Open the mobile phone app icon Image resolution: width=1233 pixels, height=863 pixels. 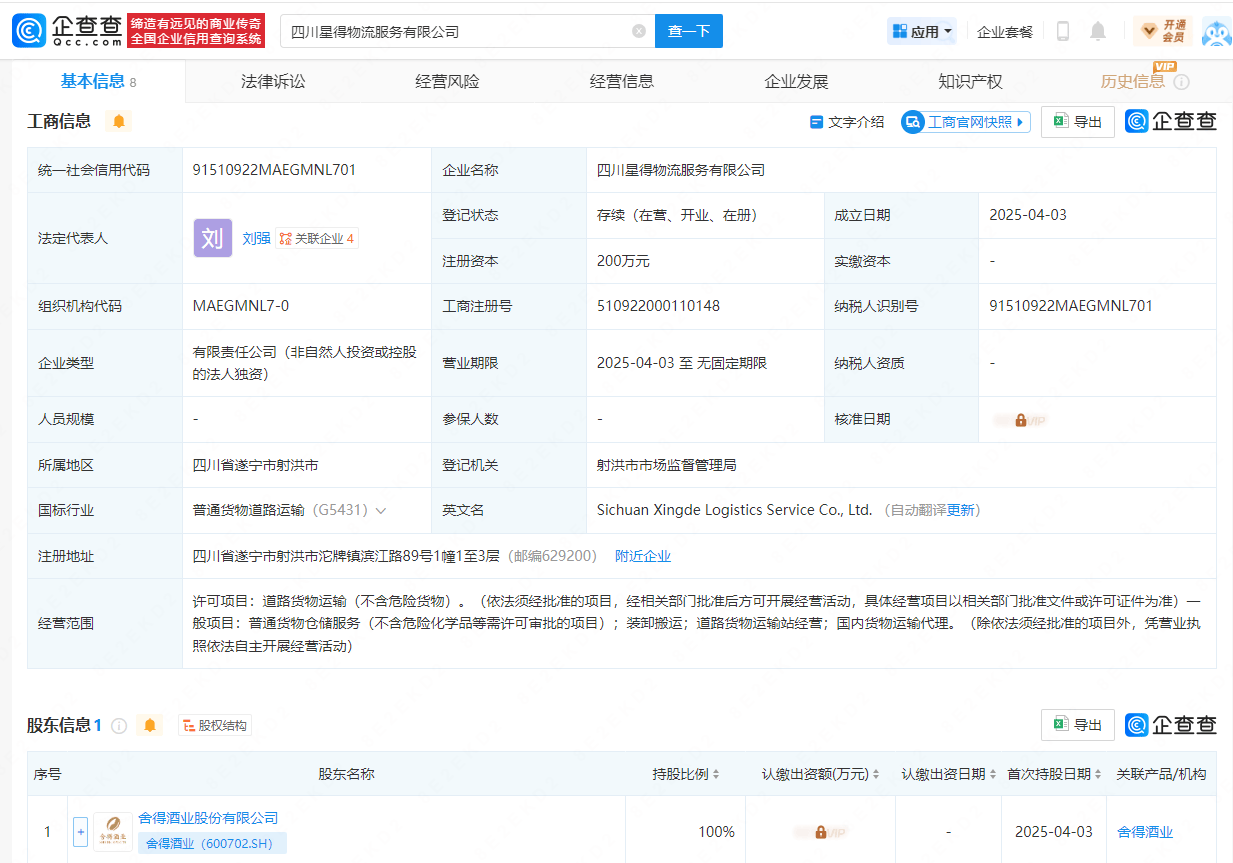[1062, 31]
